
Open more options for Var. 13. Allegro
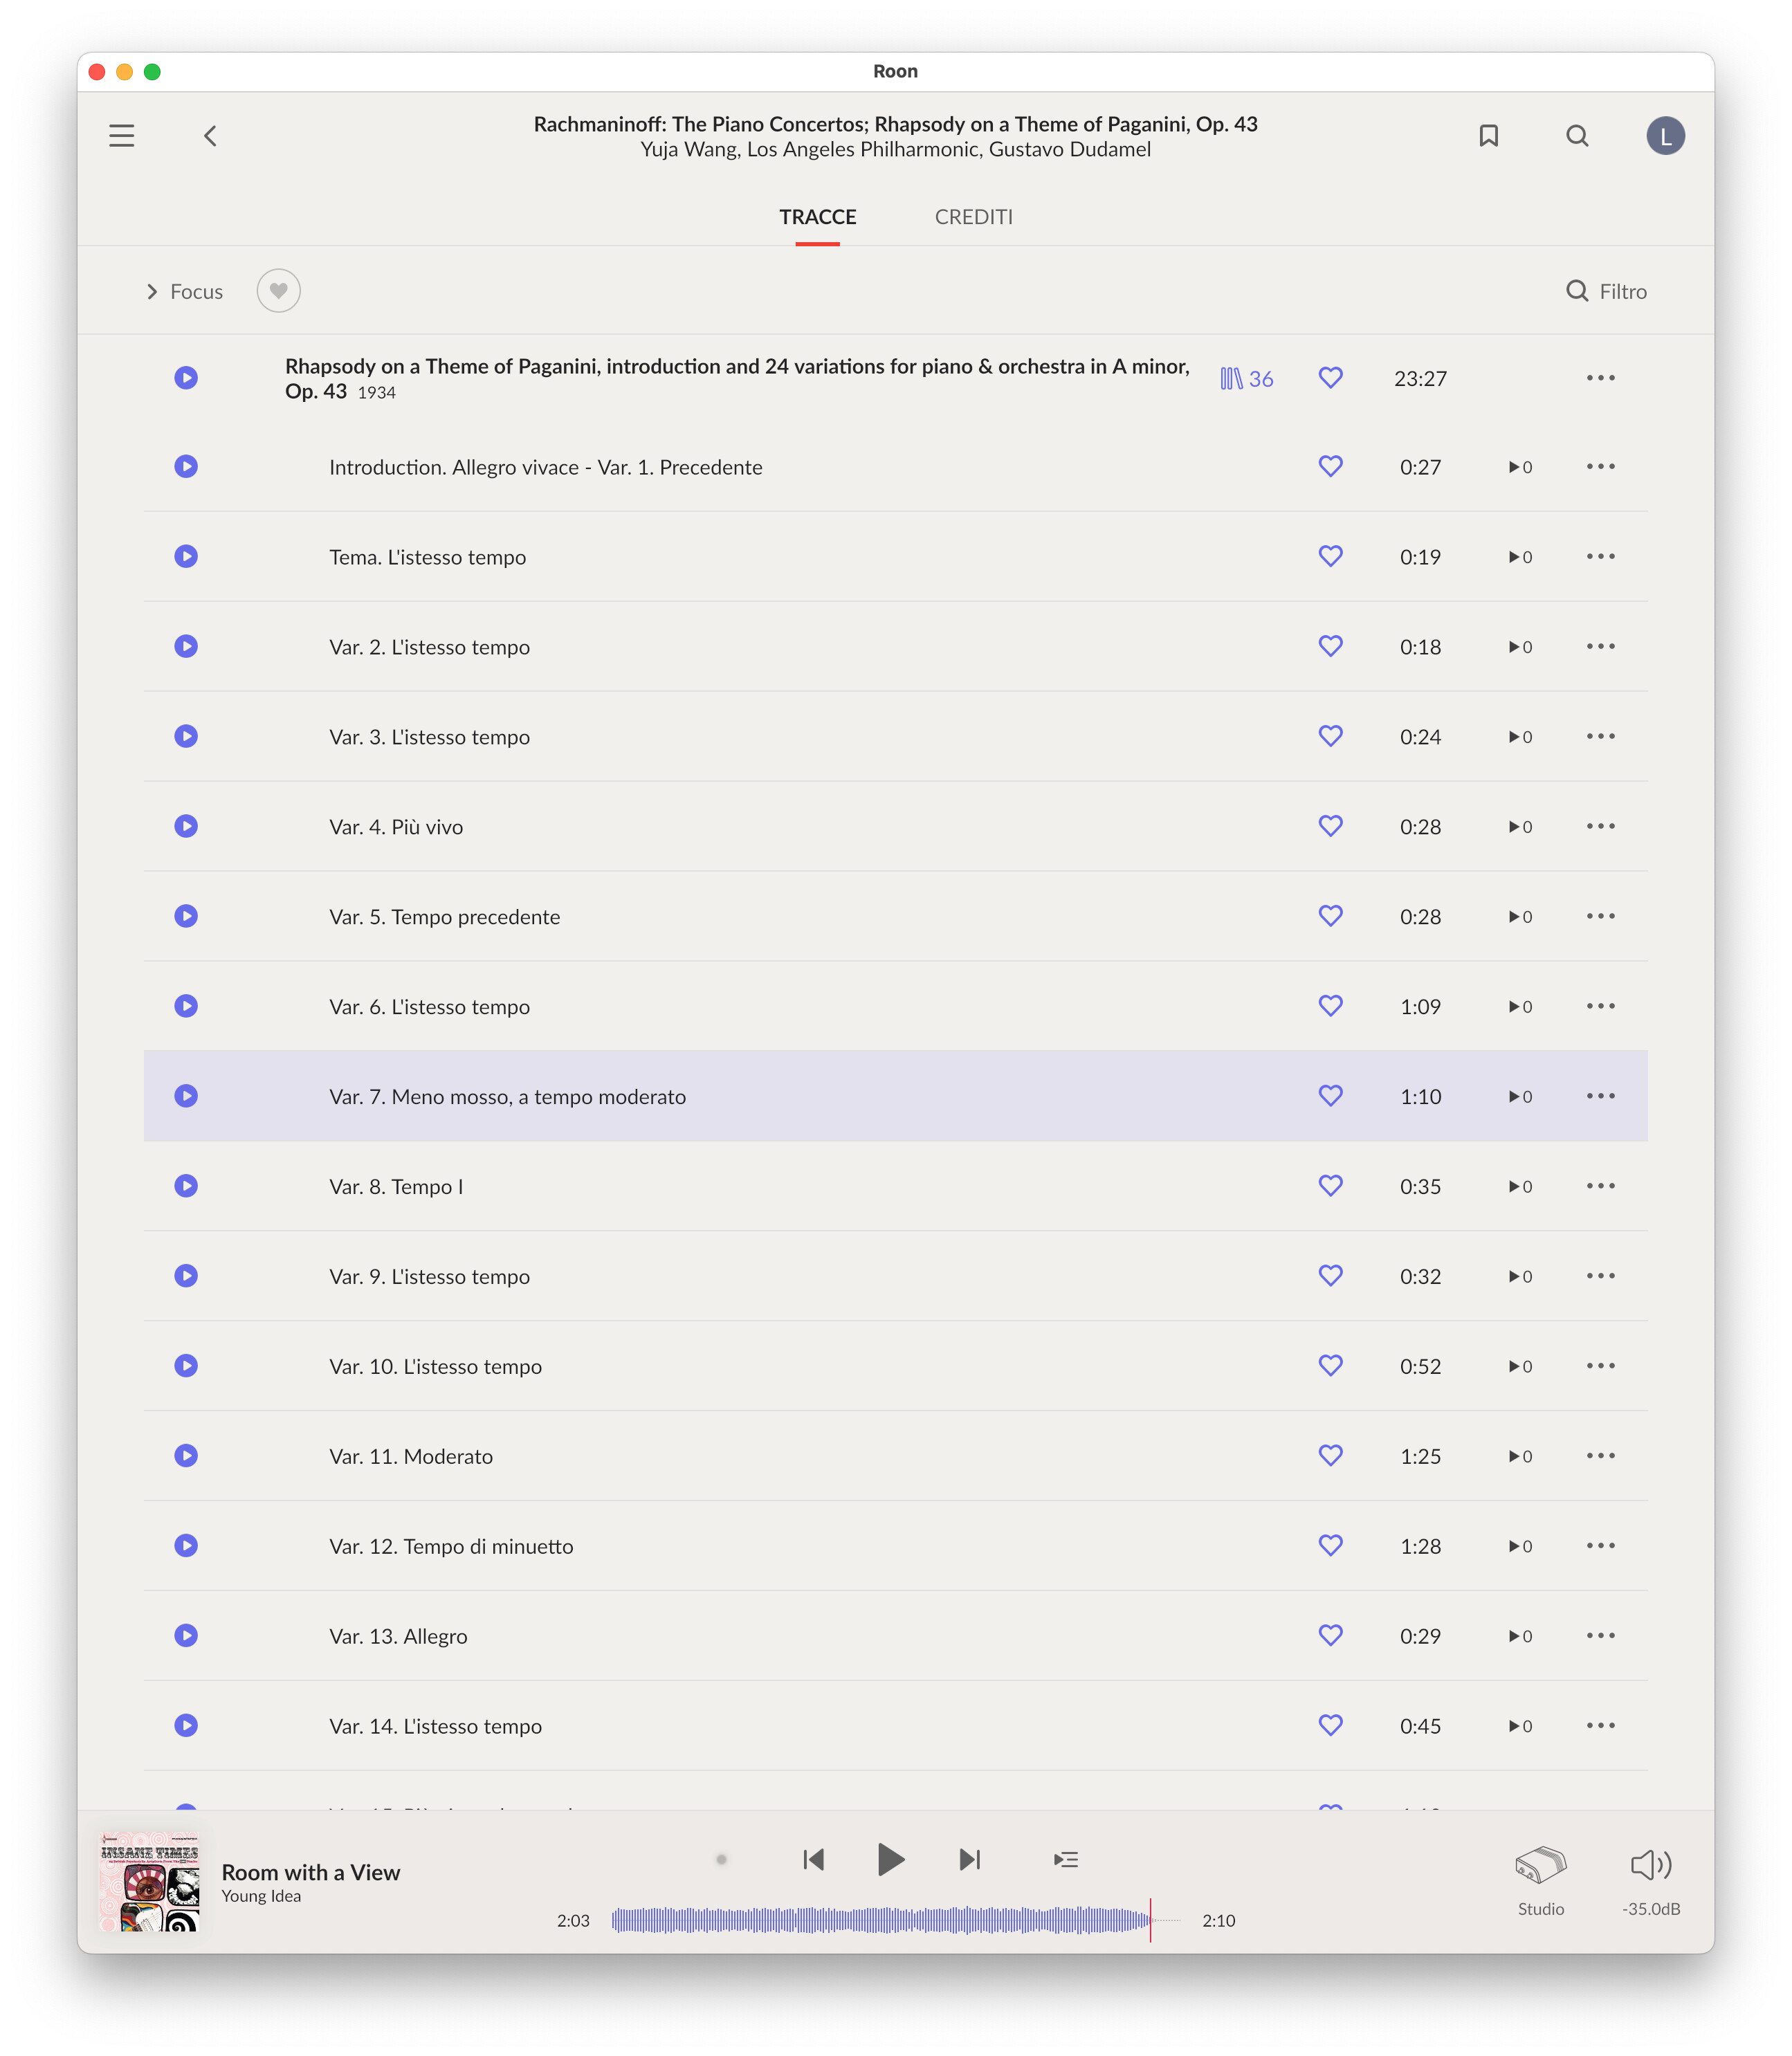pos(1600,1636)
